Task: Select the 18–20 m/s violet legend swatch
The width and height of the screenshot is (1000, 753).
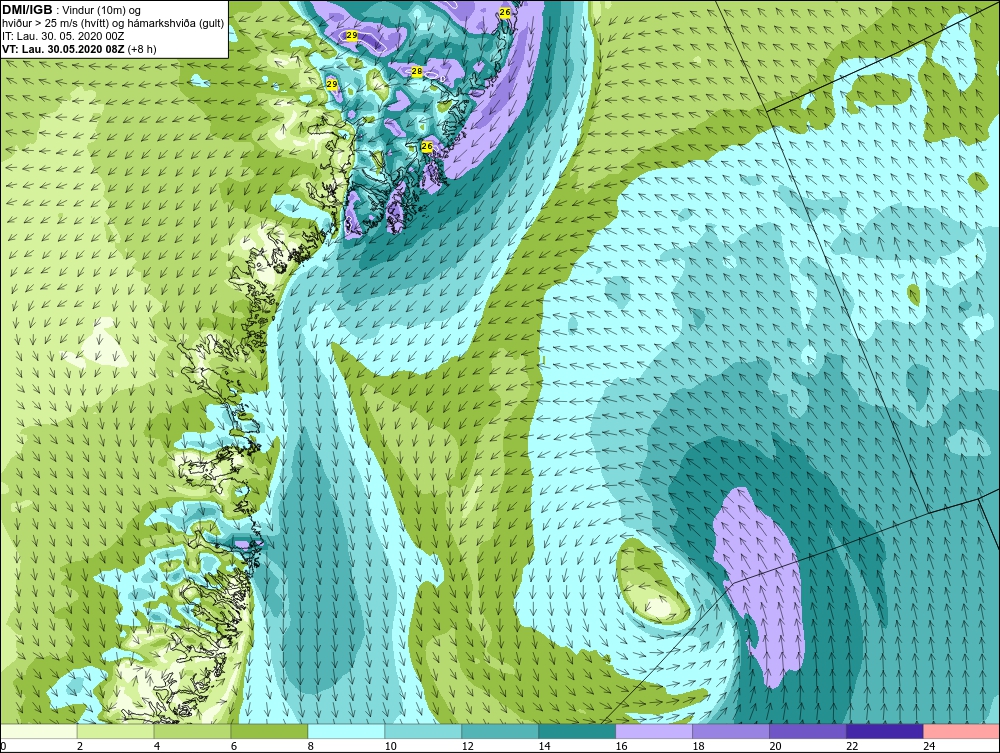Action: [x=730, y=731]
